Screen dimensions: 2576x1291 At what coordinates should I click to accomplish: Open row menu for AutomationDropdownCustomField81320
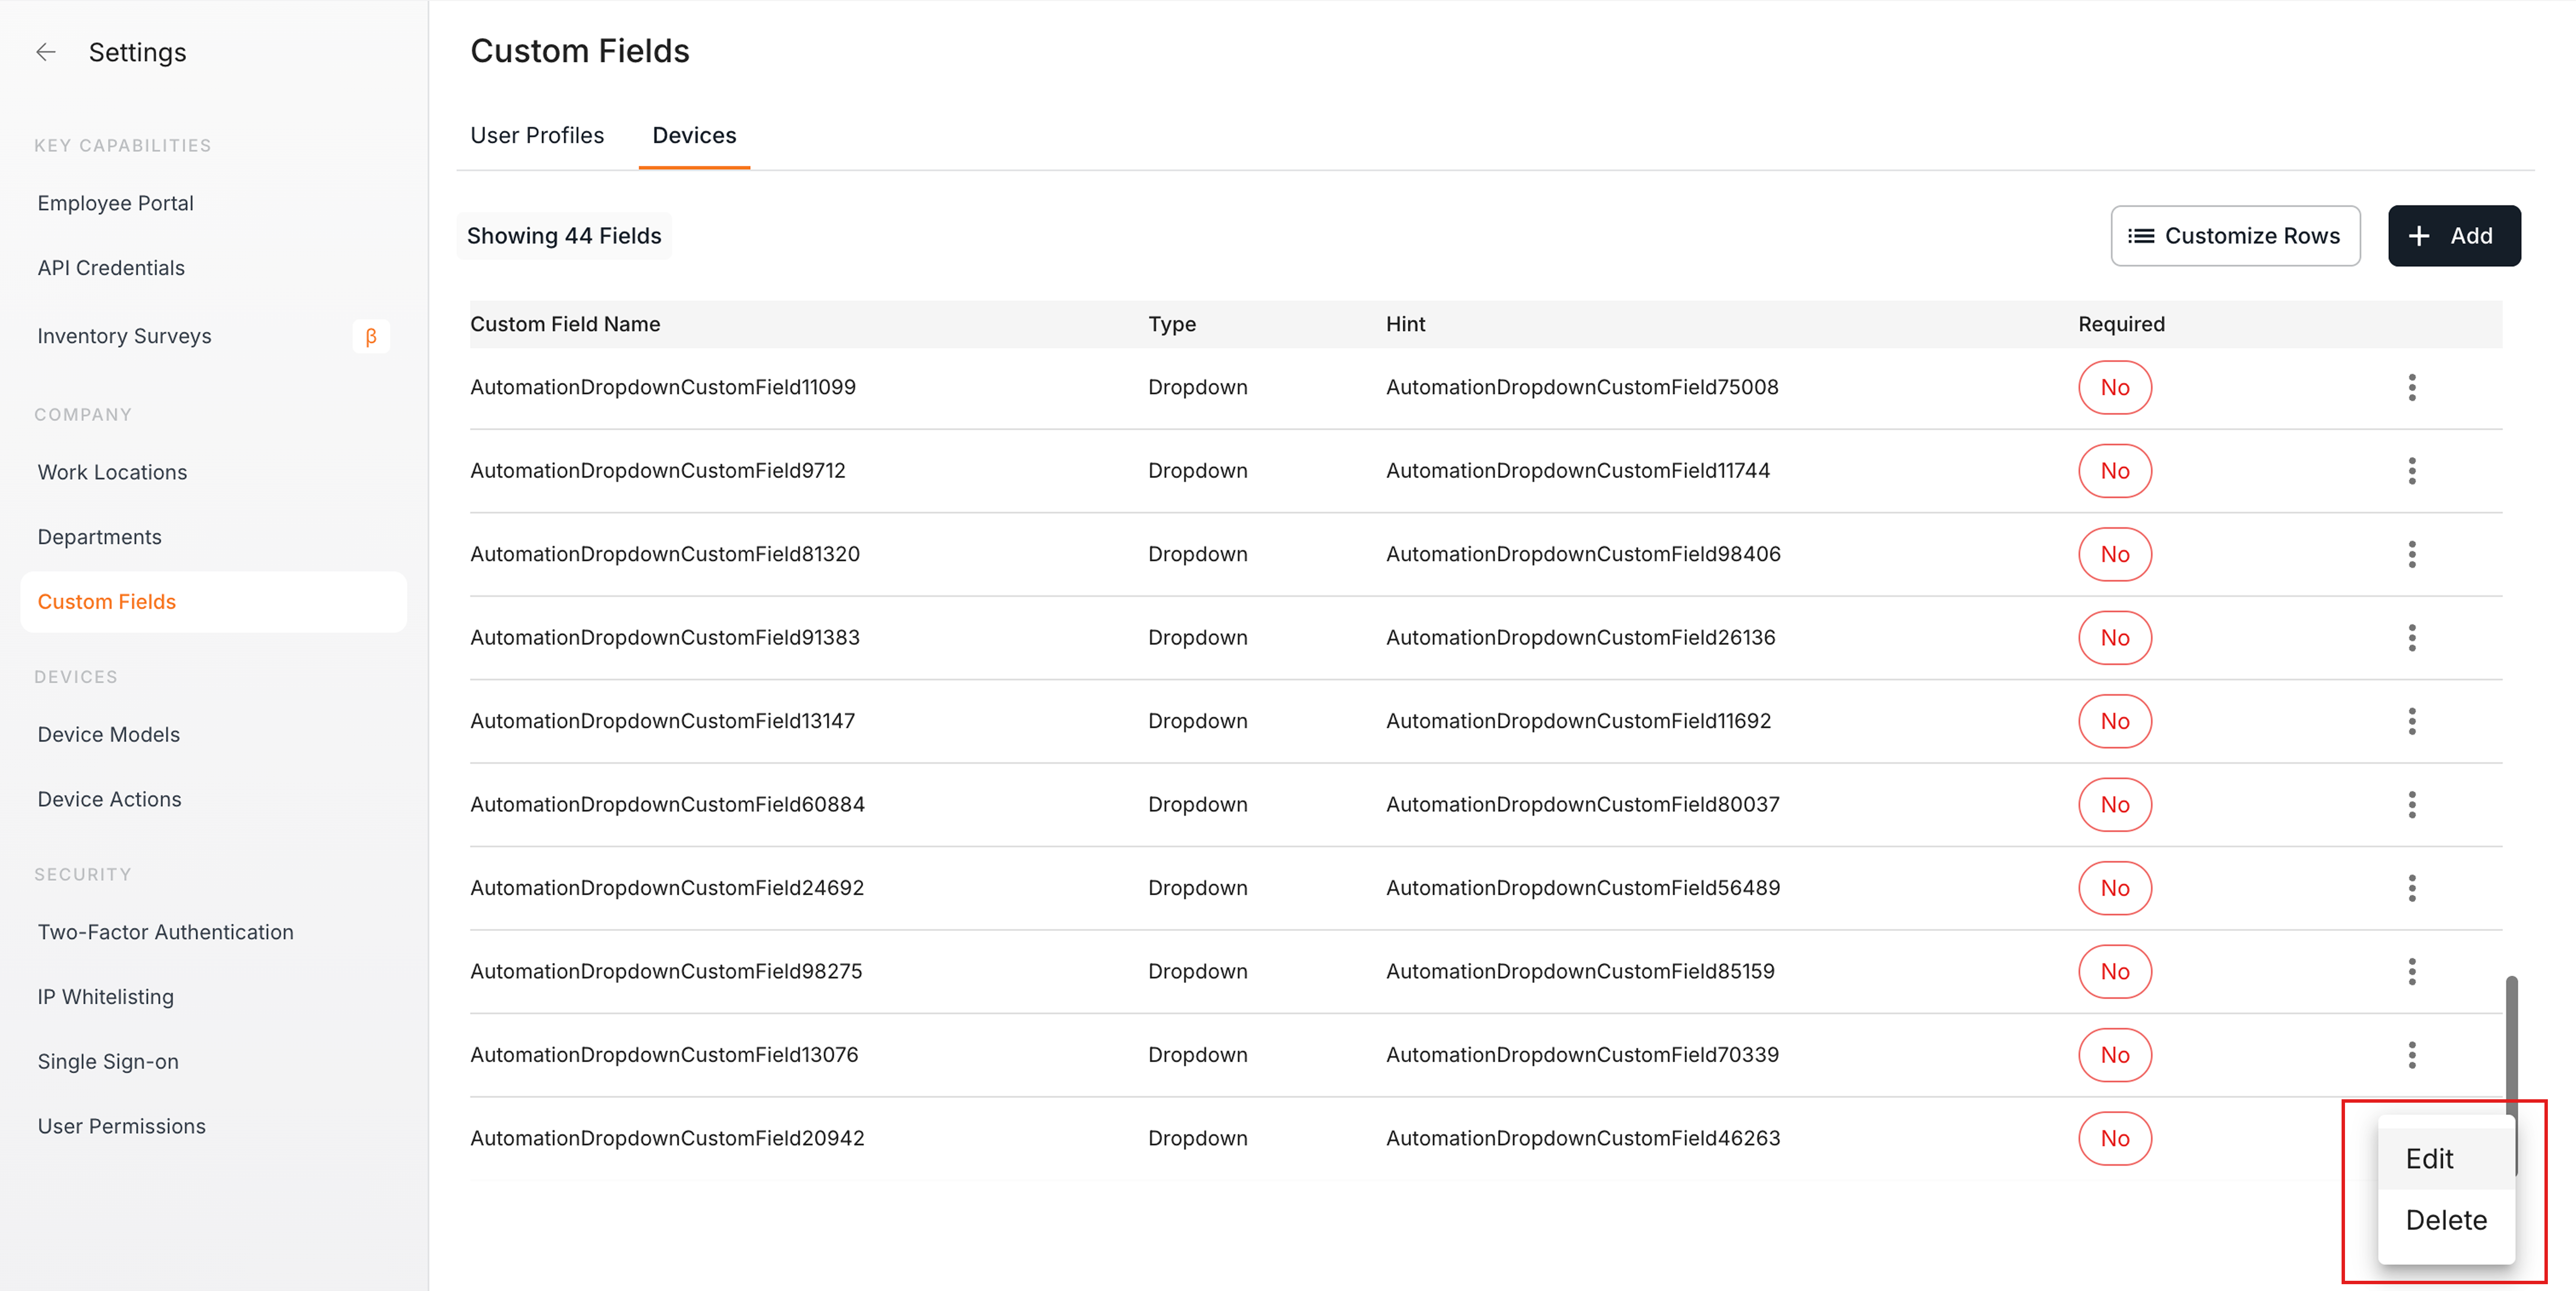[x=2411, y=554]
